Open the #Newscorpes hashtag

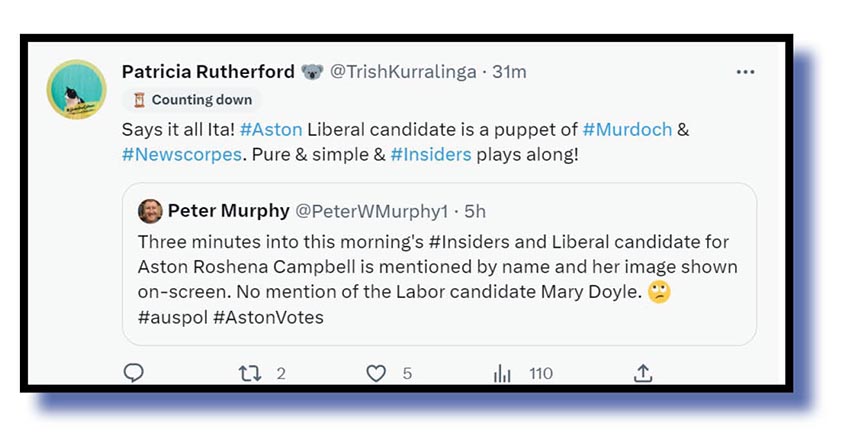click(x=182, y=155)
